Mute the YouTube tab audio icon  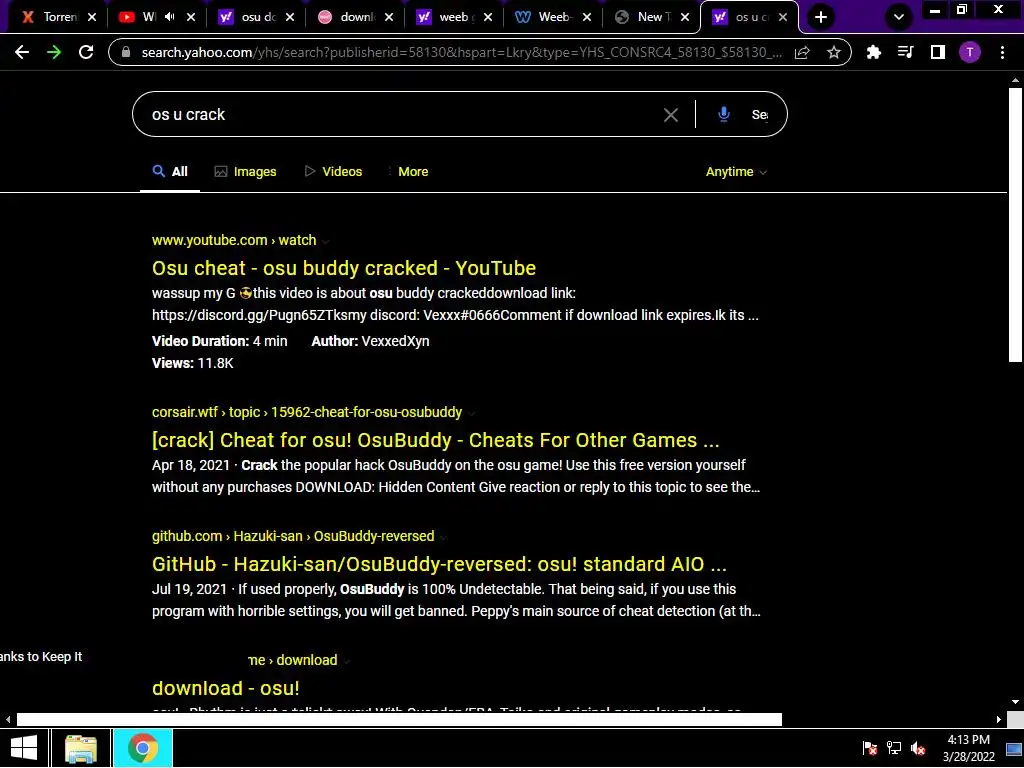coord(170,17)
